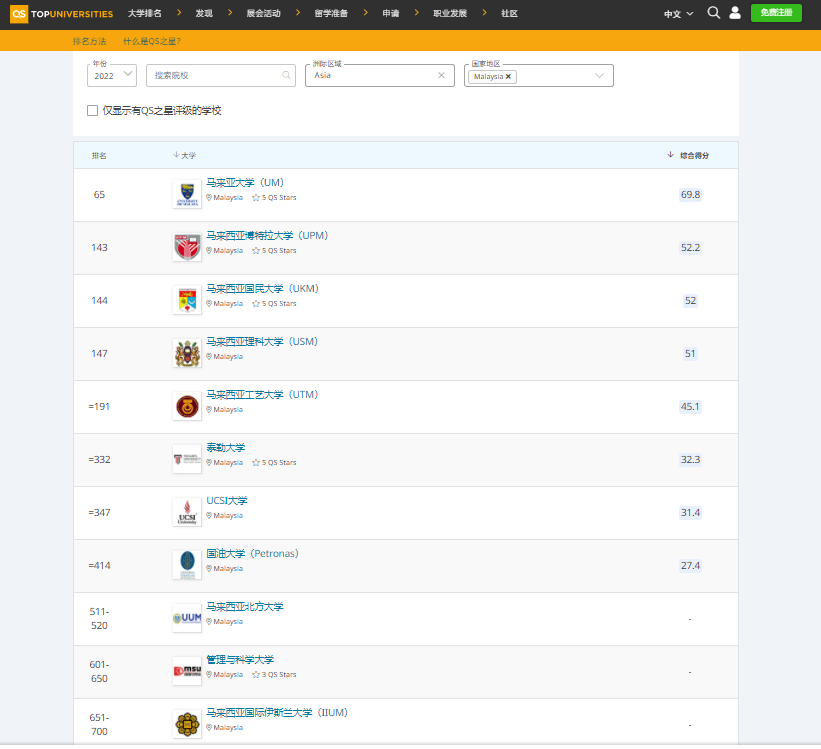
Task: Open the 国油大学 (Petronas) link
Action: point(252,554)
